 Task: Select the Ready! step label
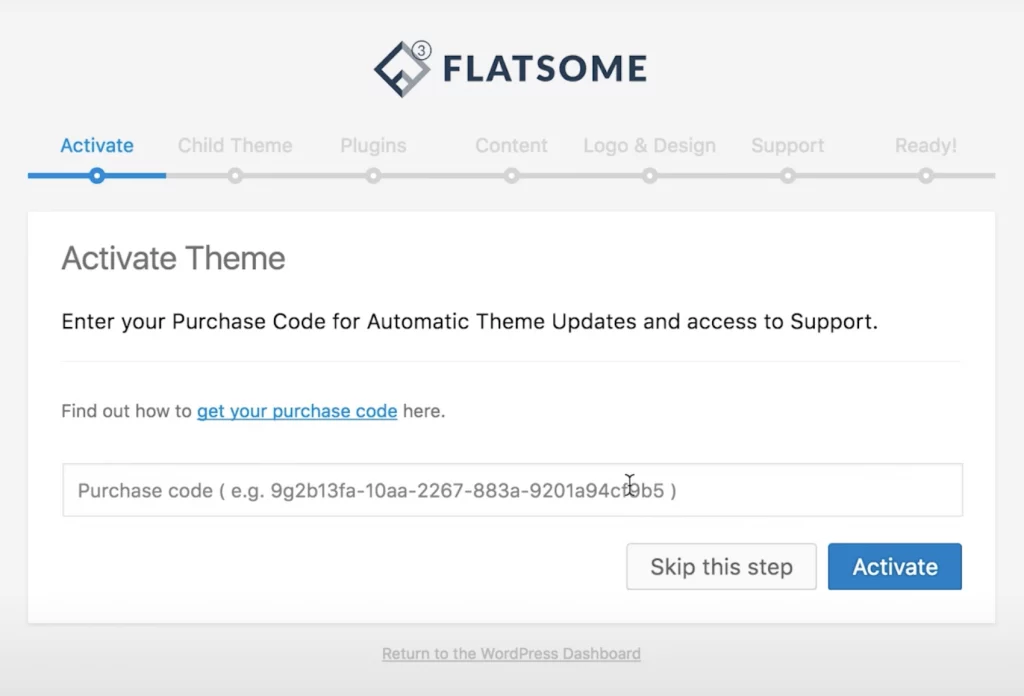click(x=926, y=145)
